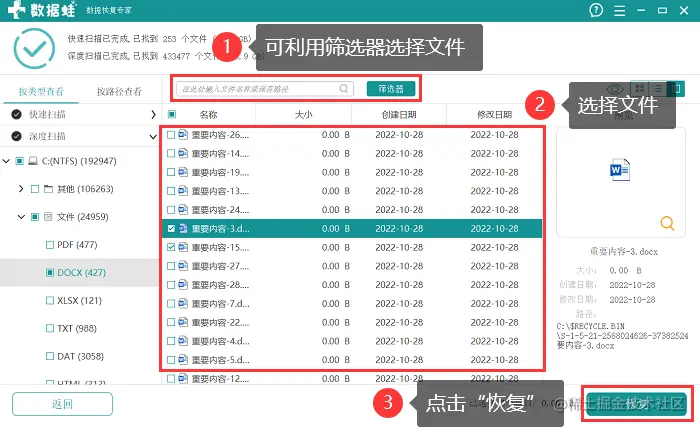This screenshot has height=427, width=700.
Task: Select the detail preview pane view icon
Action: (676, 88)
